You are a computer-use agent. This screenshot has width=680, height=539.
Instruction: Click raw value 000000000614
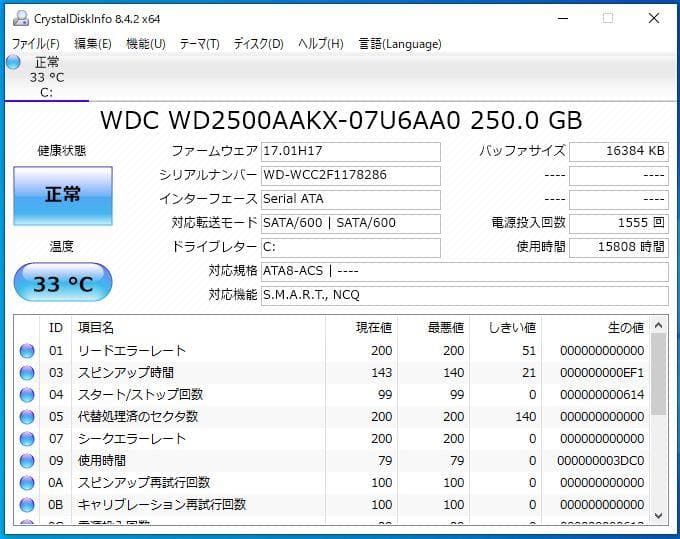[x=602, y=395]
